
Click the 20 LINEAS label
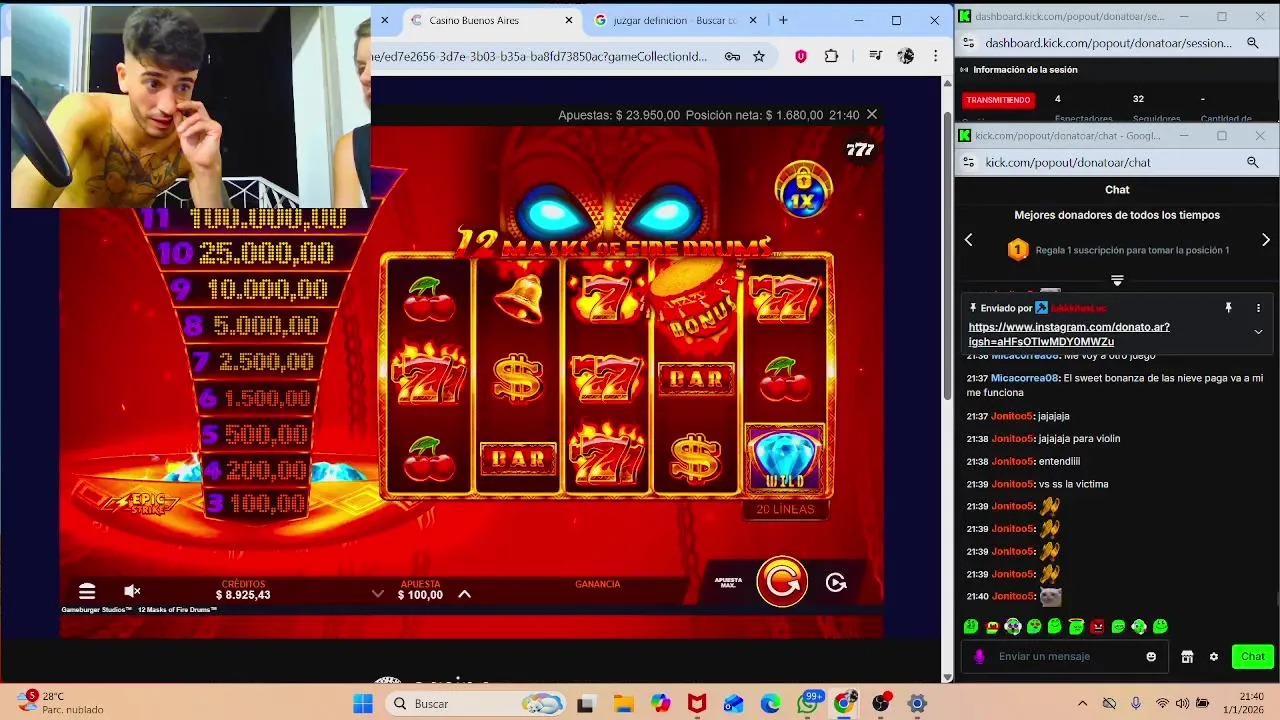[785, 509]
